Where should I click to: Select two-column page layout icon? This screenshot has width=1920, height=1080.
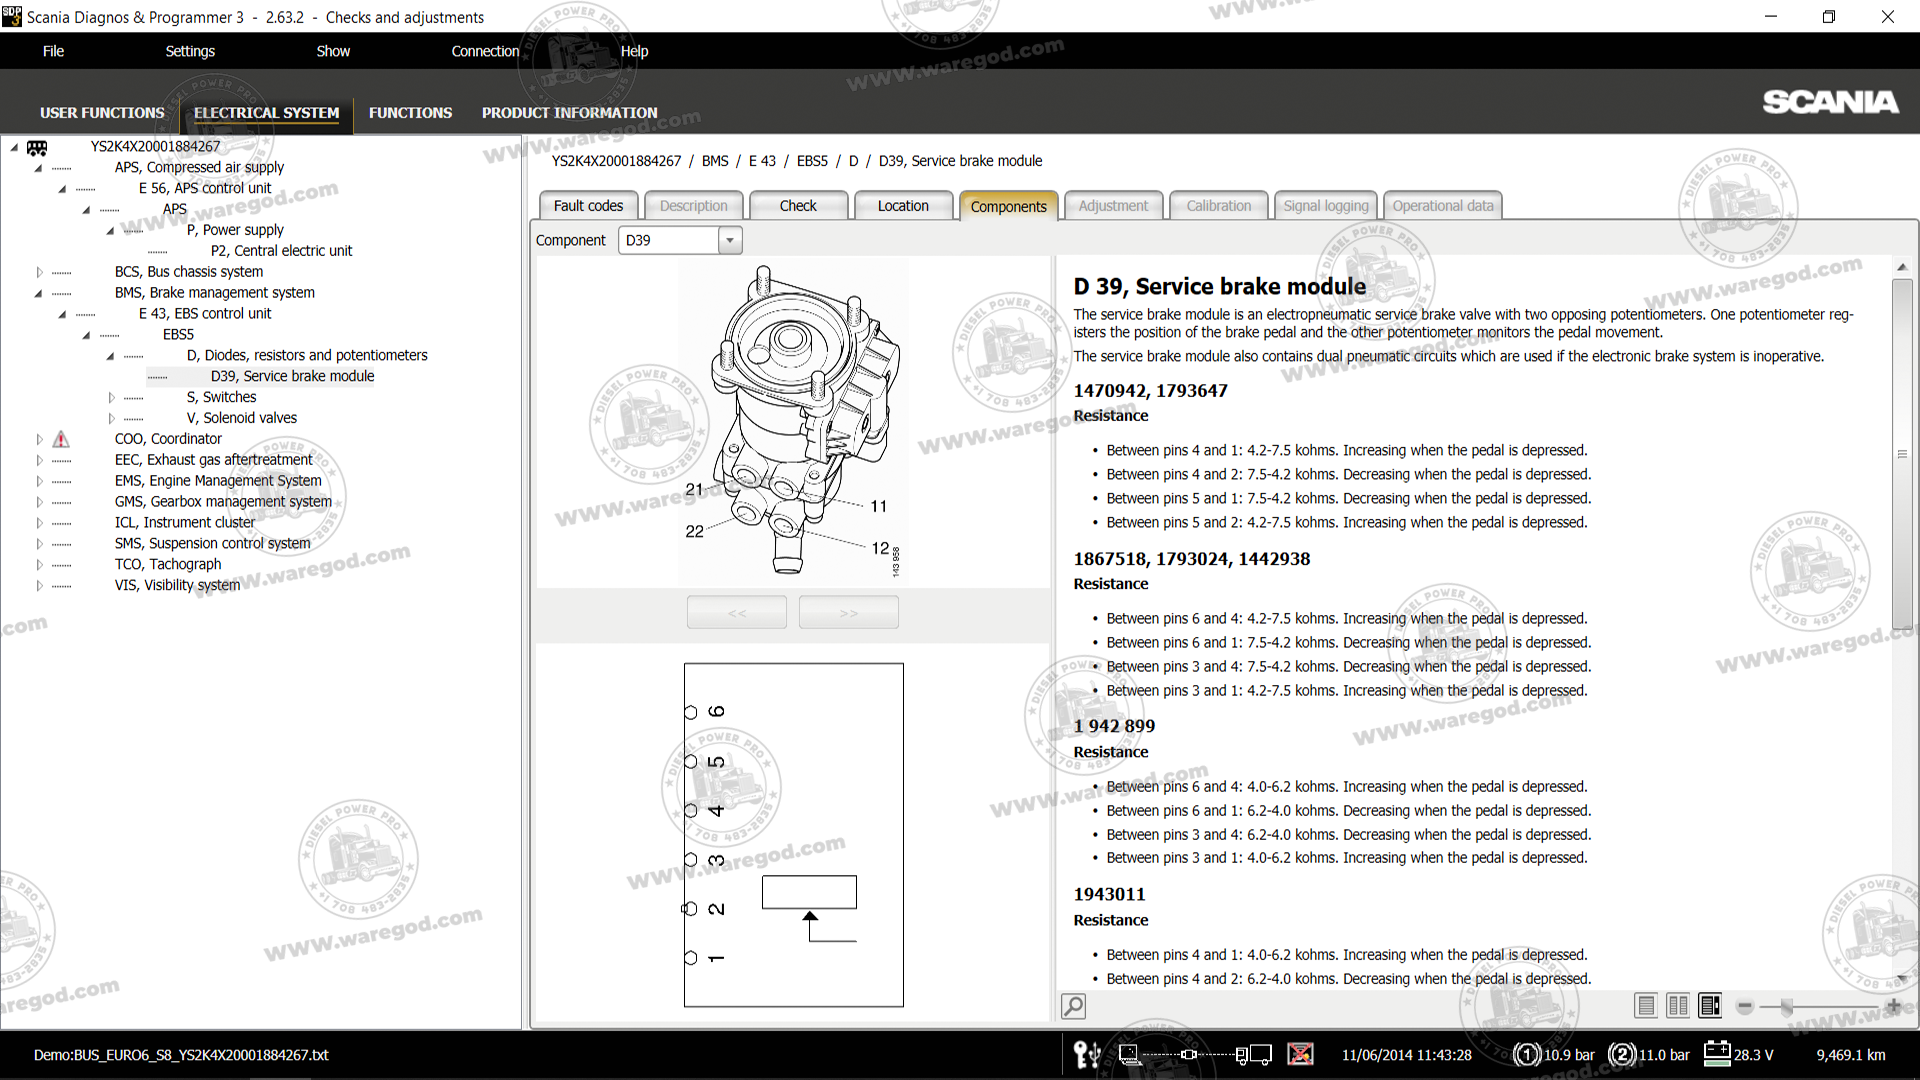pos(1678,1006)
